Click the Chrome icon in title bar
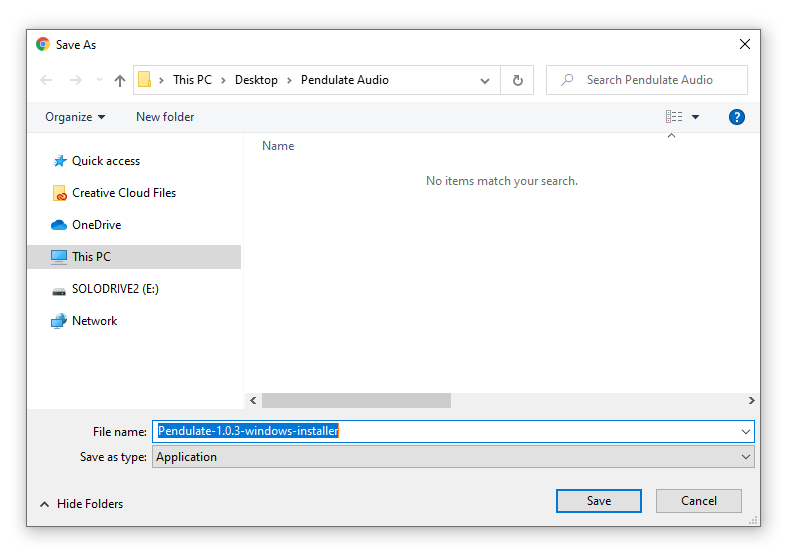The height and width of the screenshot is (556, 787). tap(43, 45)
